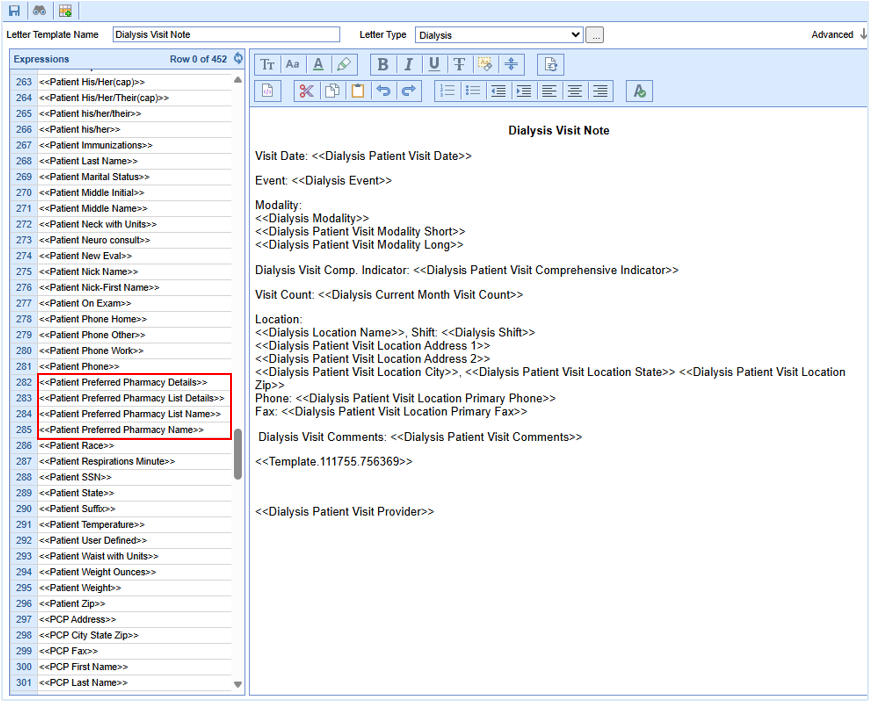Screen dimensions: 869x701
Task: Click the ellipsis button beside Letter Type
Action: [594, 35]
